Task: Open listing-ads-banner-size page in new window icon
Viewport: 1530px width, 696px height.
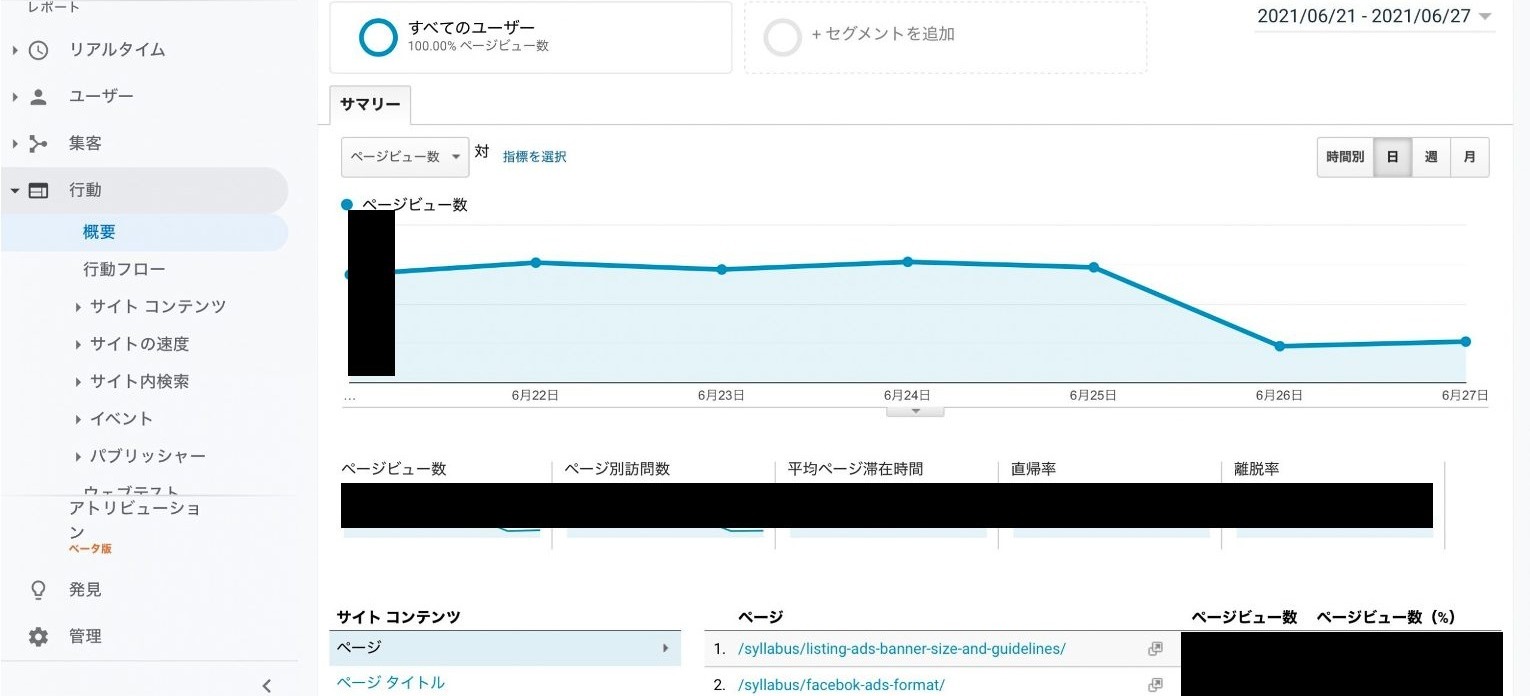Action: click(1155, 649)
